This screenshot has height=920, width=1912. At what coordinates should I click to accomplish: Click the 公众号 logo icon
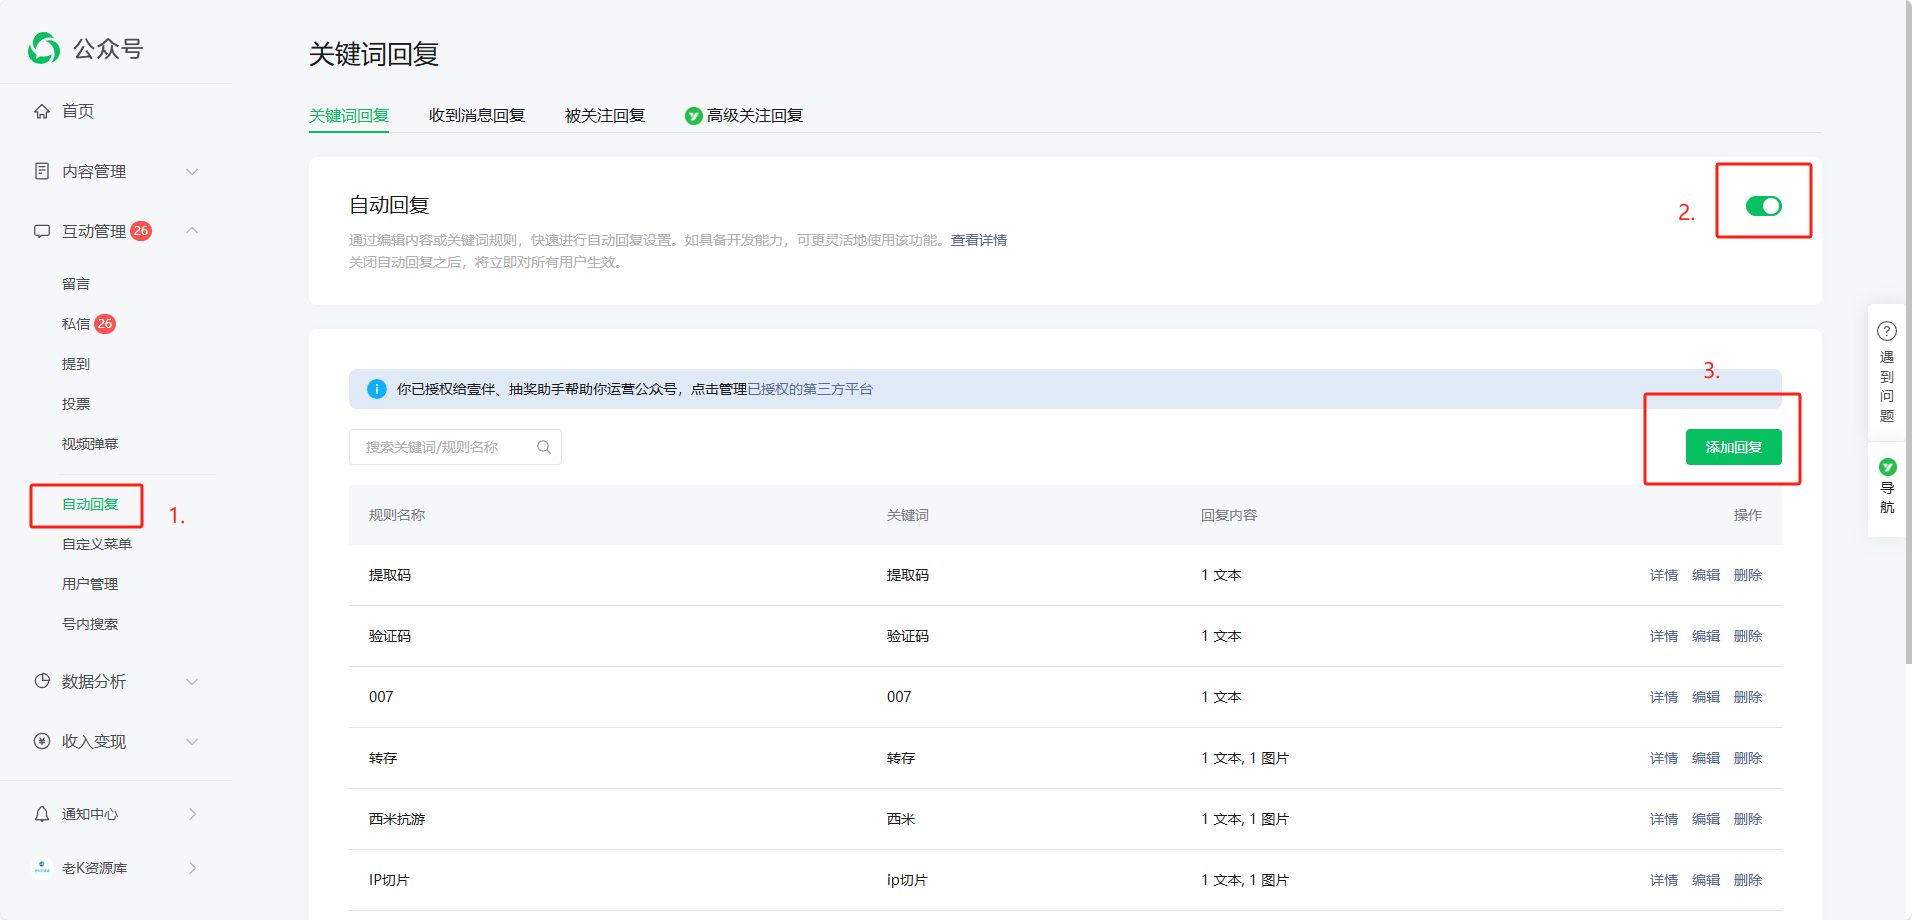[44, 48]
